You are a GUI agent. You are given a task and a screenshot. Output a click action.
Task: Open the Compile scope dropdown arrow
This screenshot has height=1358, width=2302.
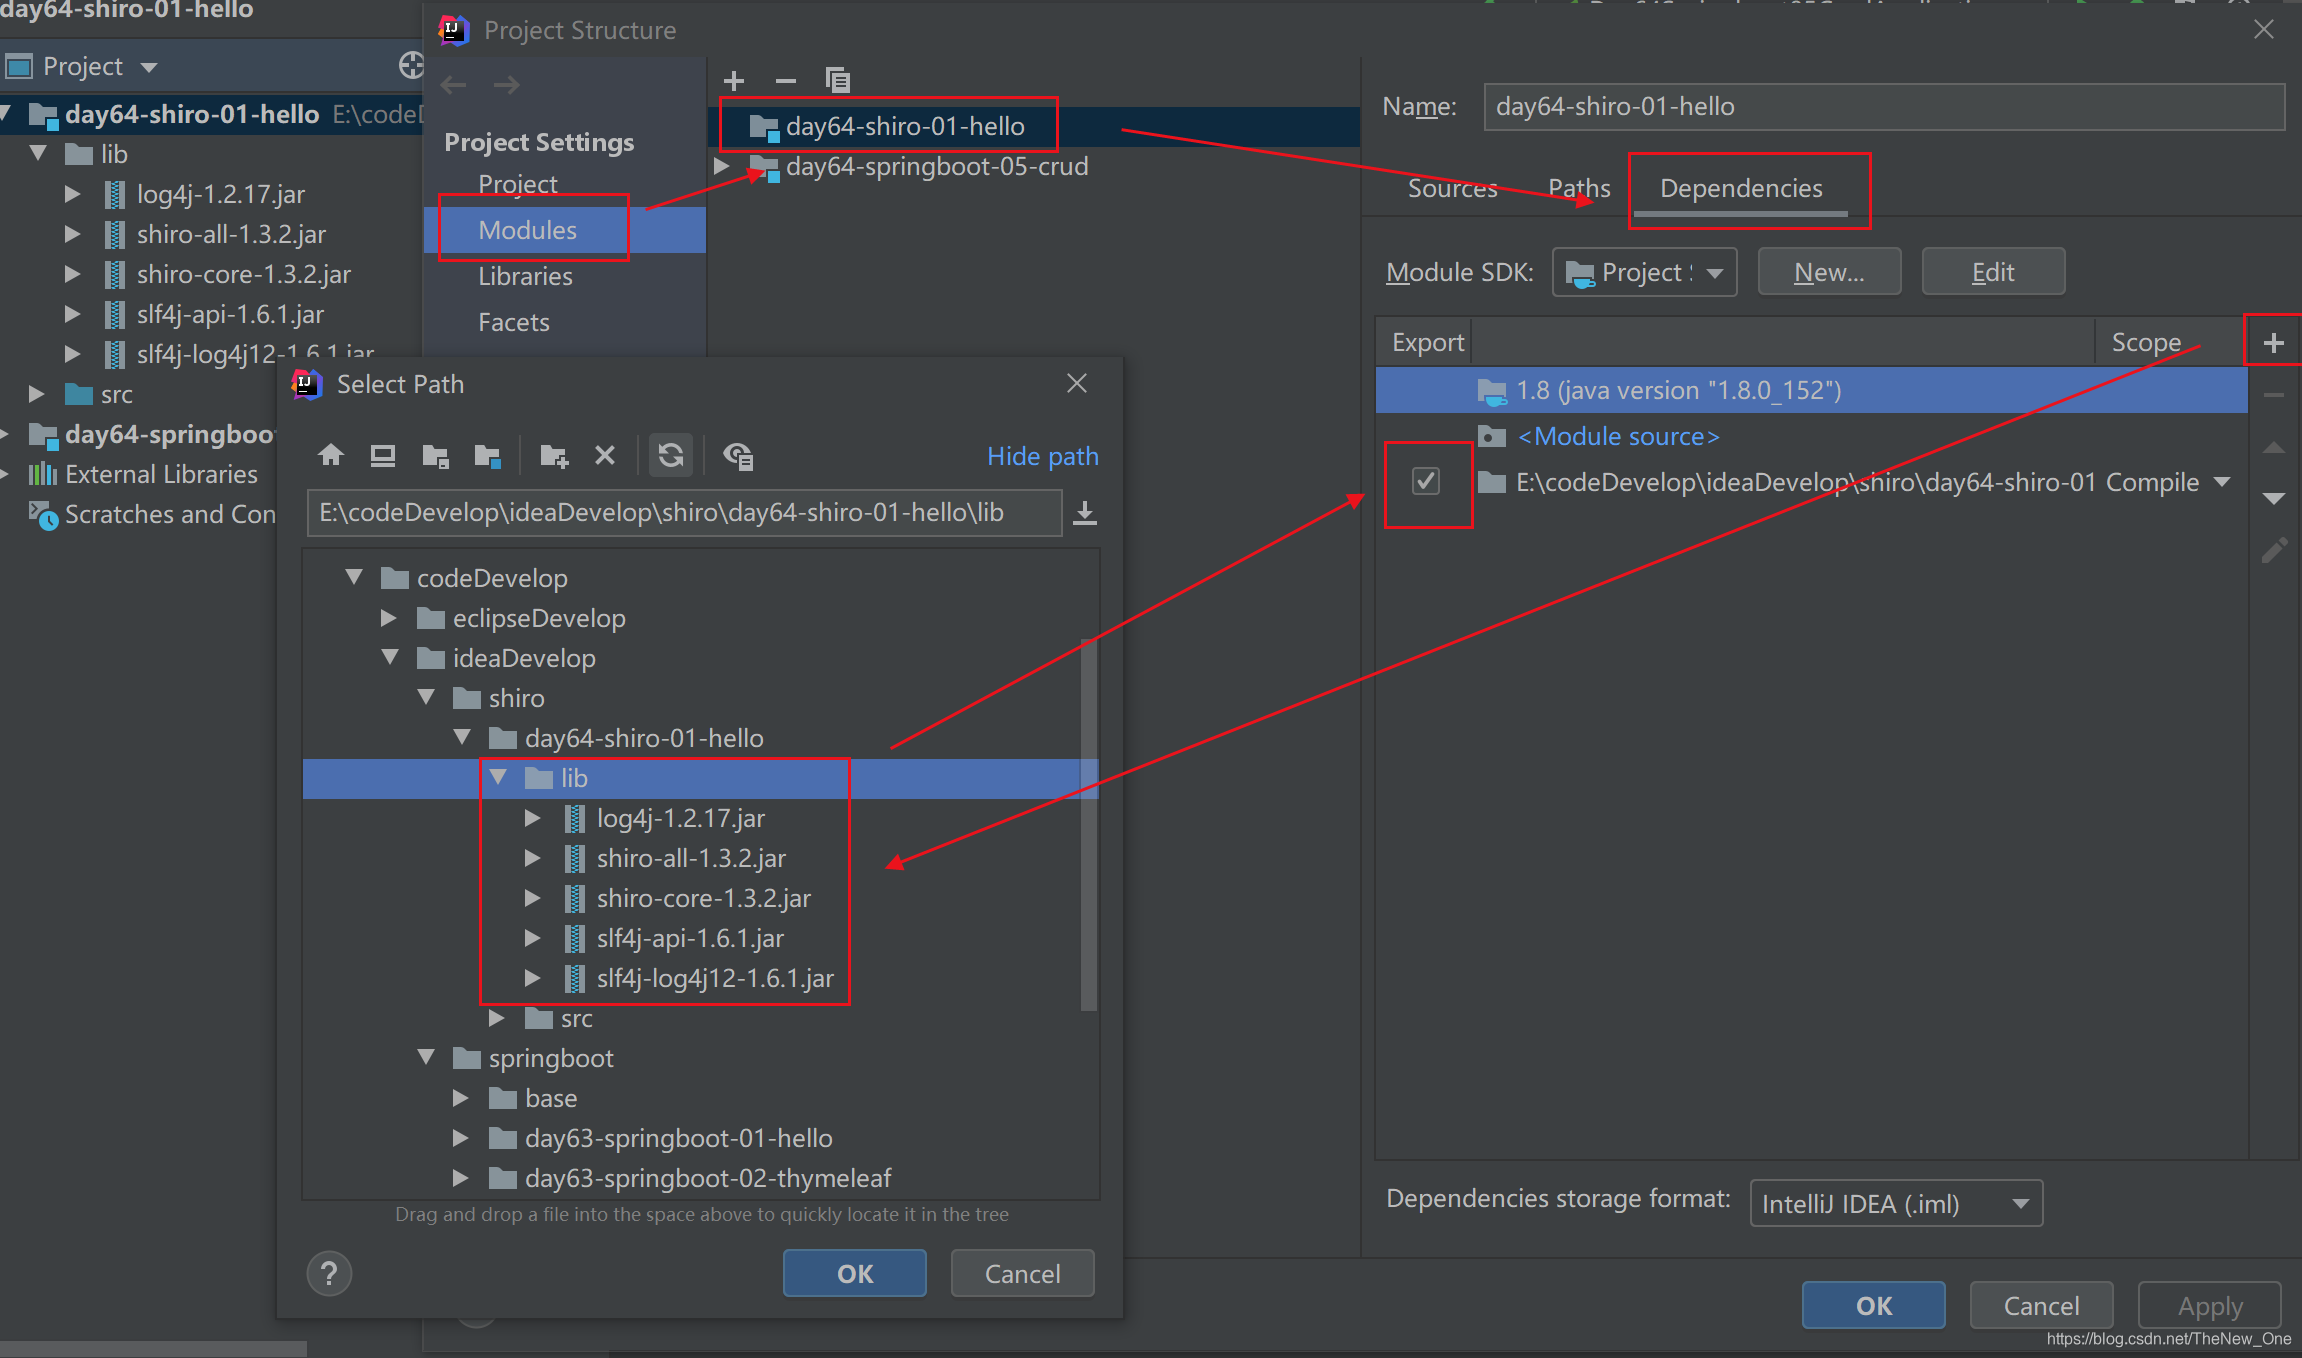[2222, 482]
